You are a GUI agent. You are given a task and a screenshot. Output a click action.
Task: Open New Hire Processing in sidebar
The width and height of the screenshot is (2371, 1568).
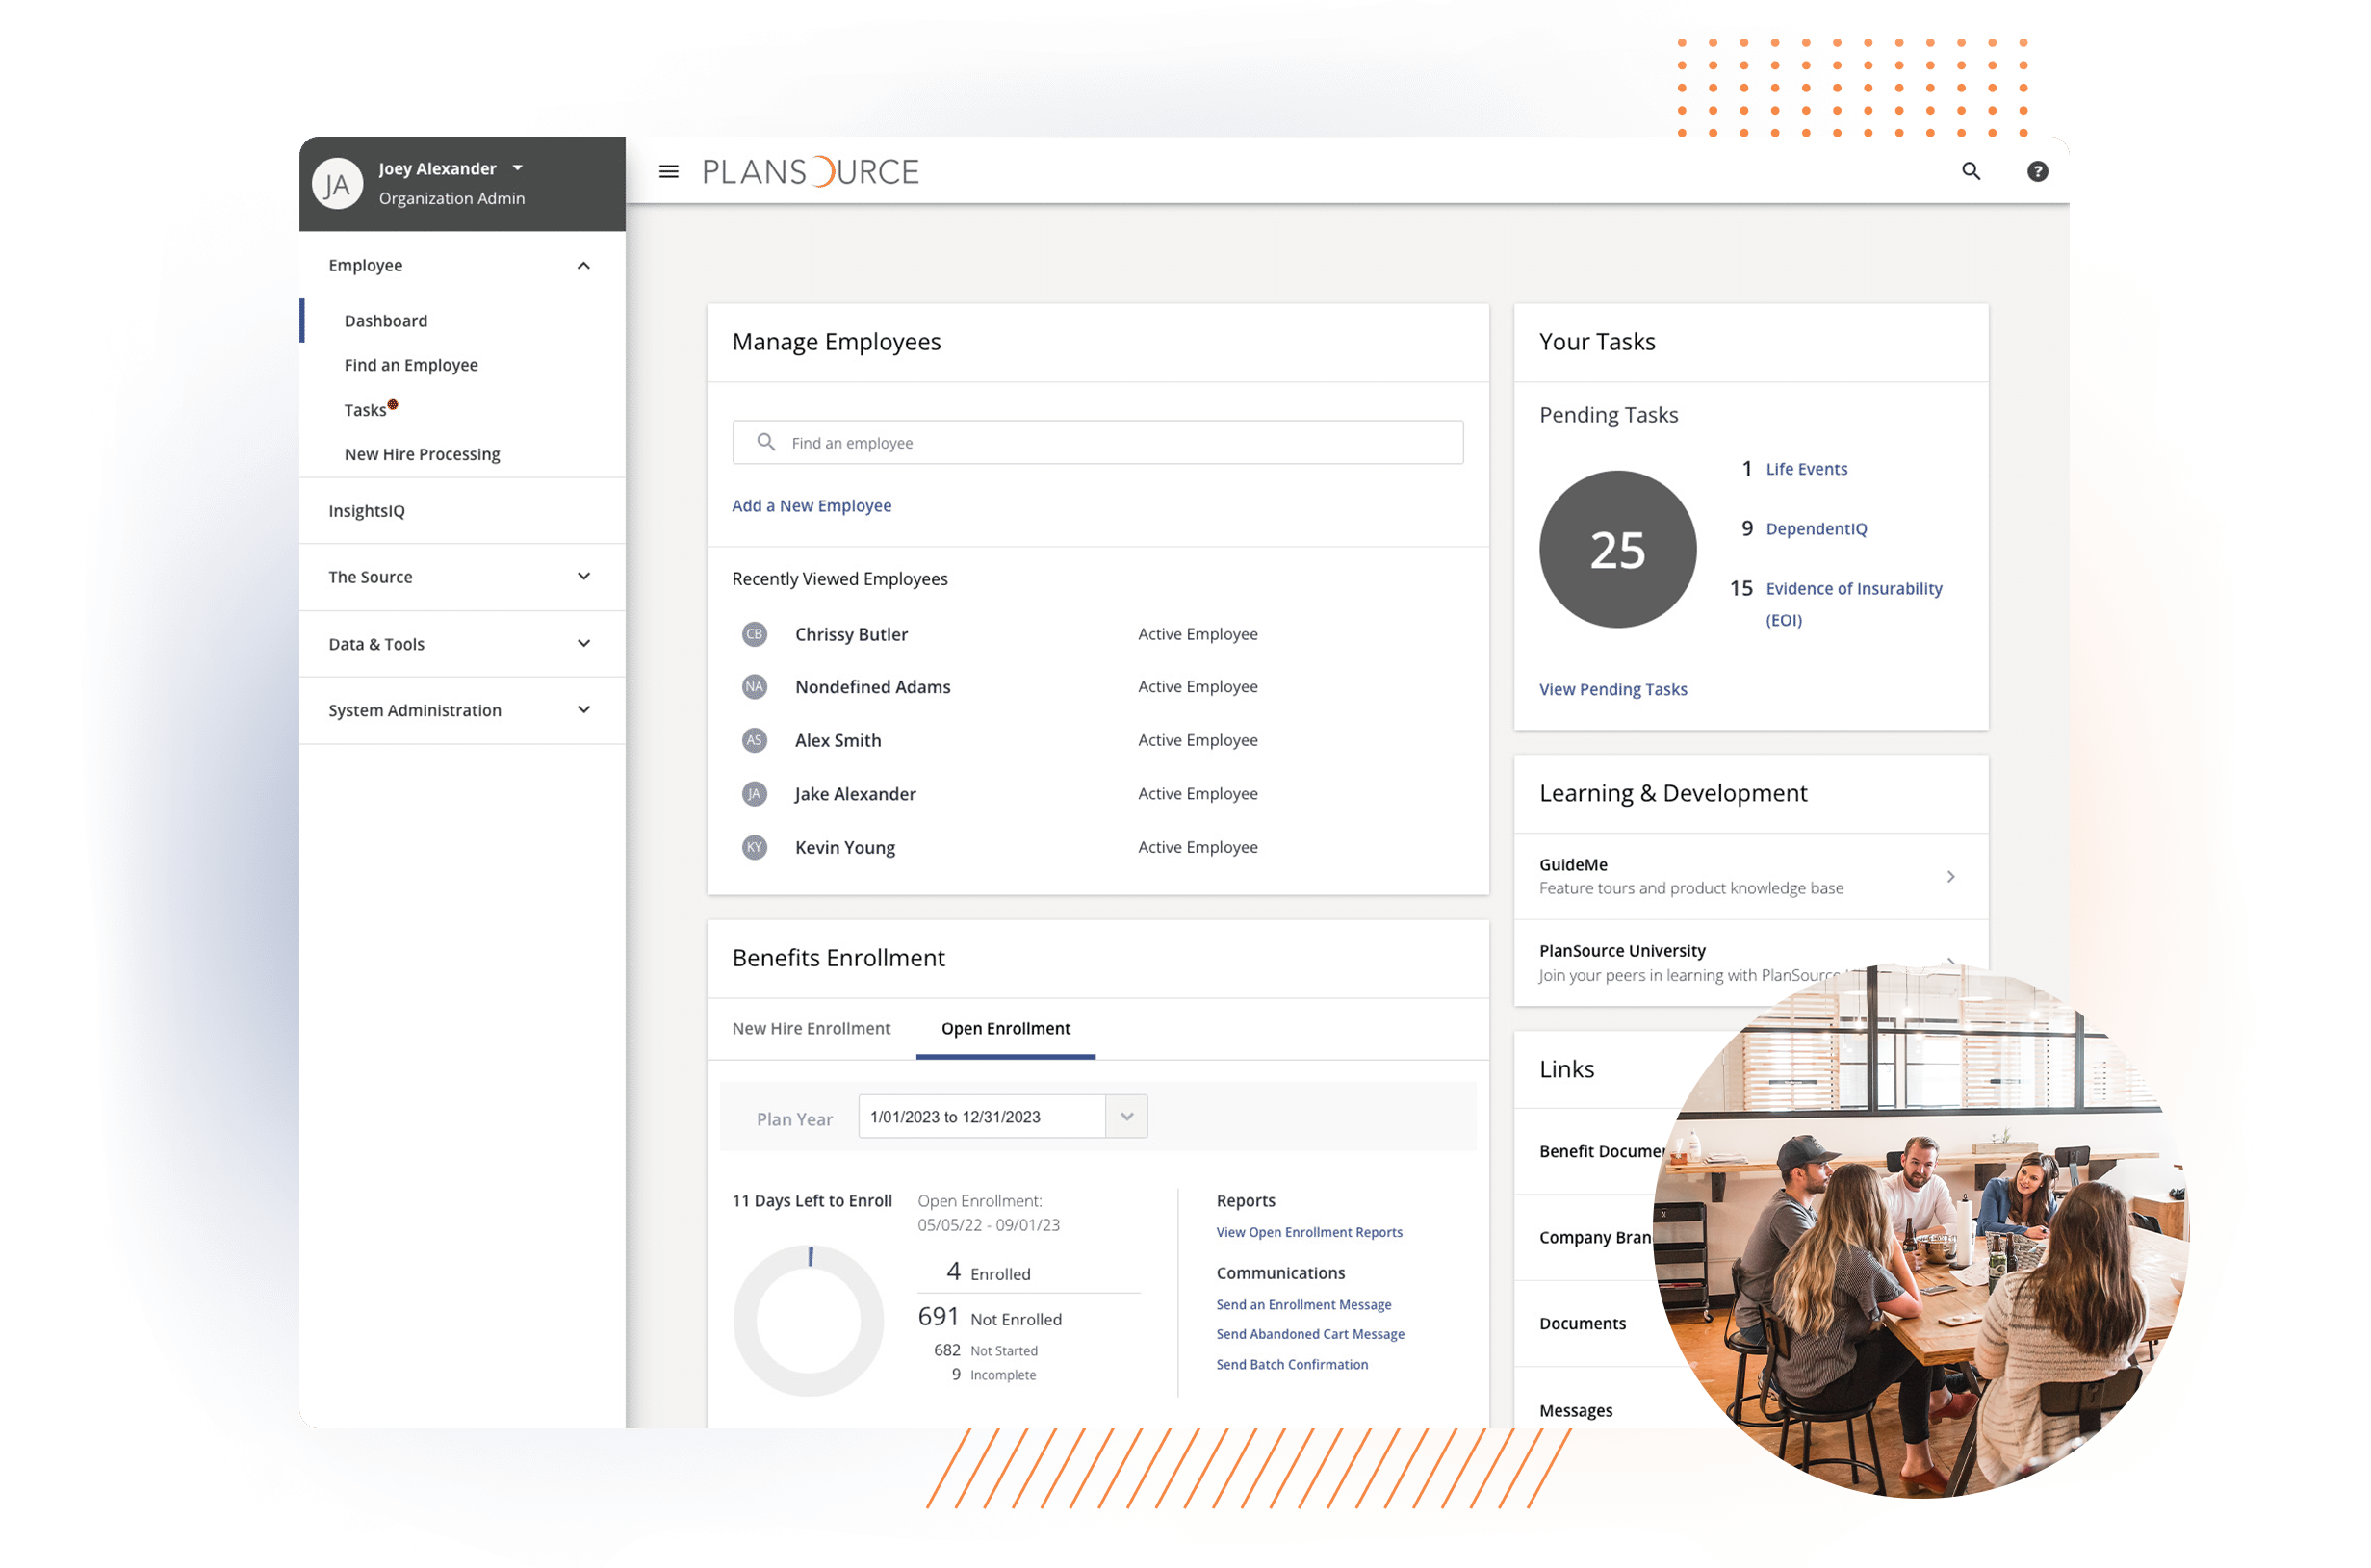point(422,454)
